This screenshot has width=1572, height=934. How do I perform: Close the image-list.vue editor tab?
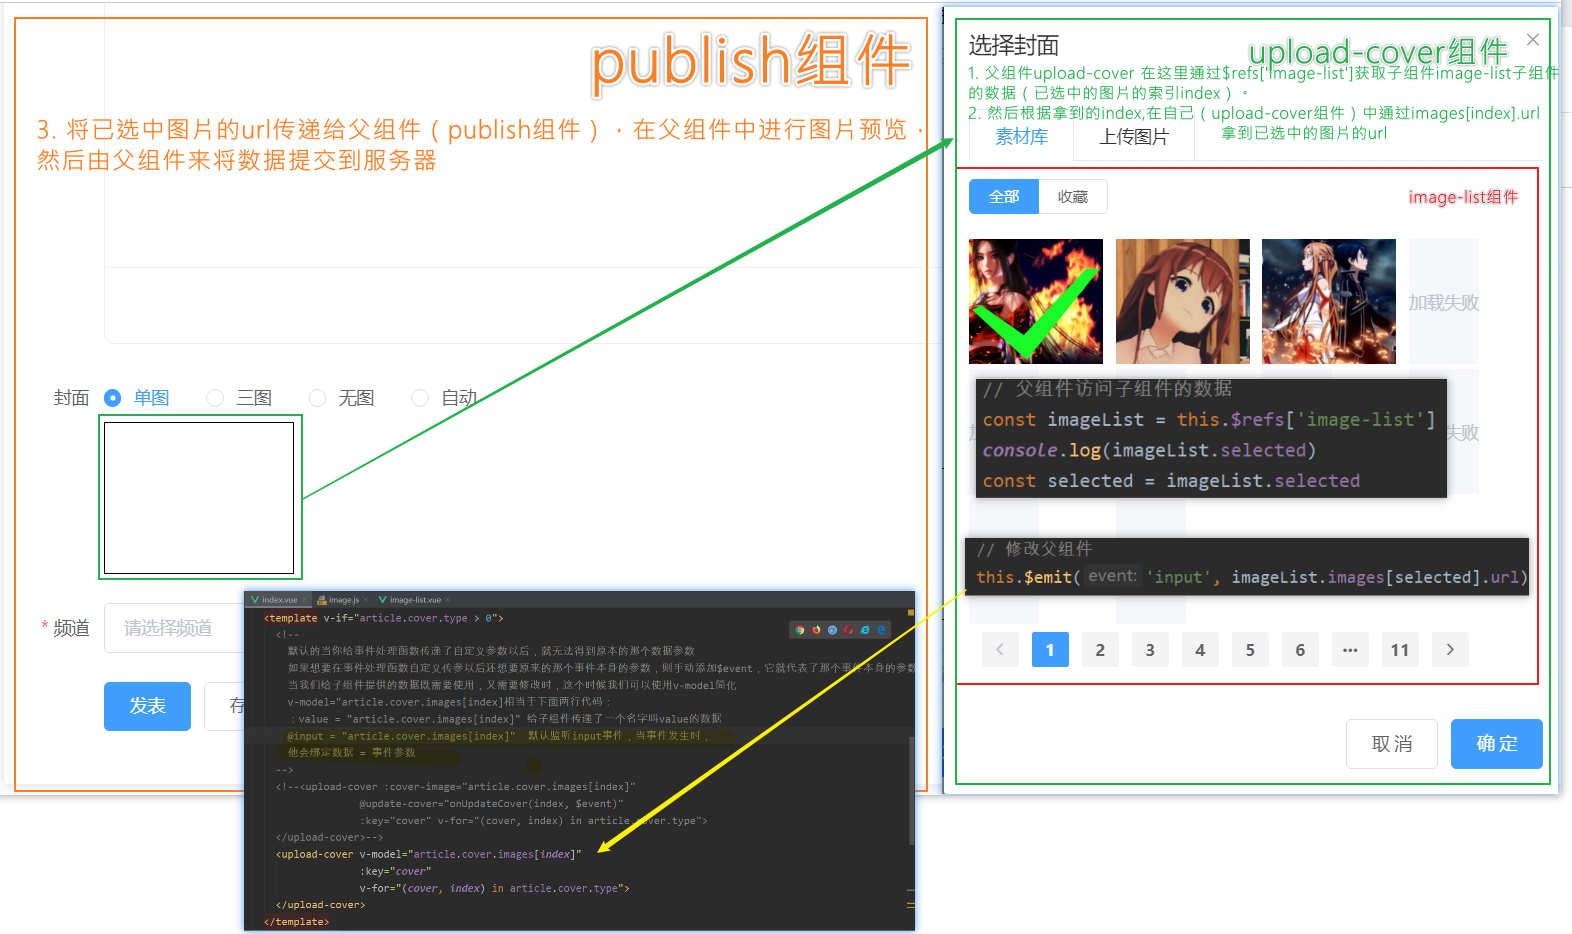pyautogui.click(x=448, y=600)
